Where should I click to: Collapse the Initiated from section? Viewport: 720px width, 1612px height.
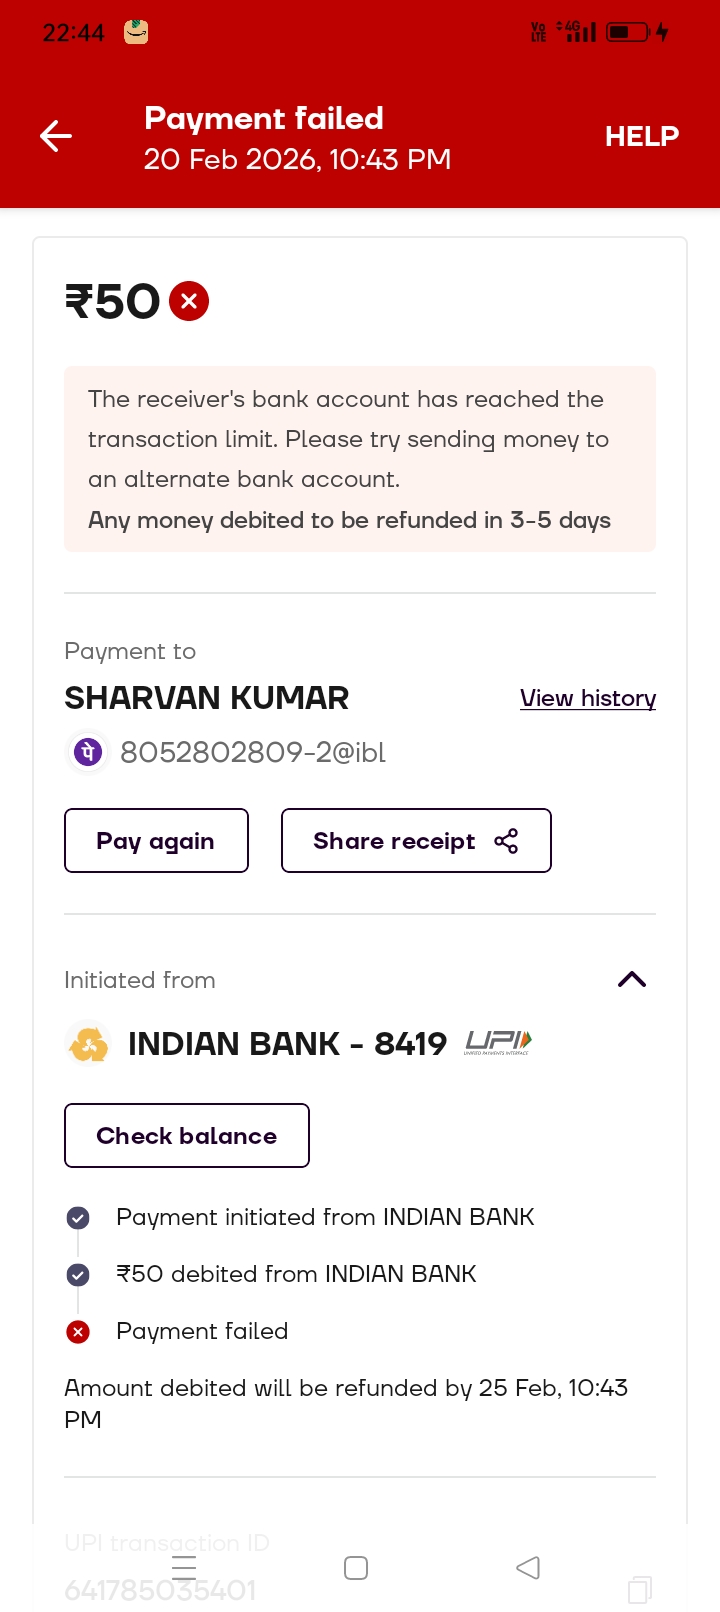[x=632, y=980]
